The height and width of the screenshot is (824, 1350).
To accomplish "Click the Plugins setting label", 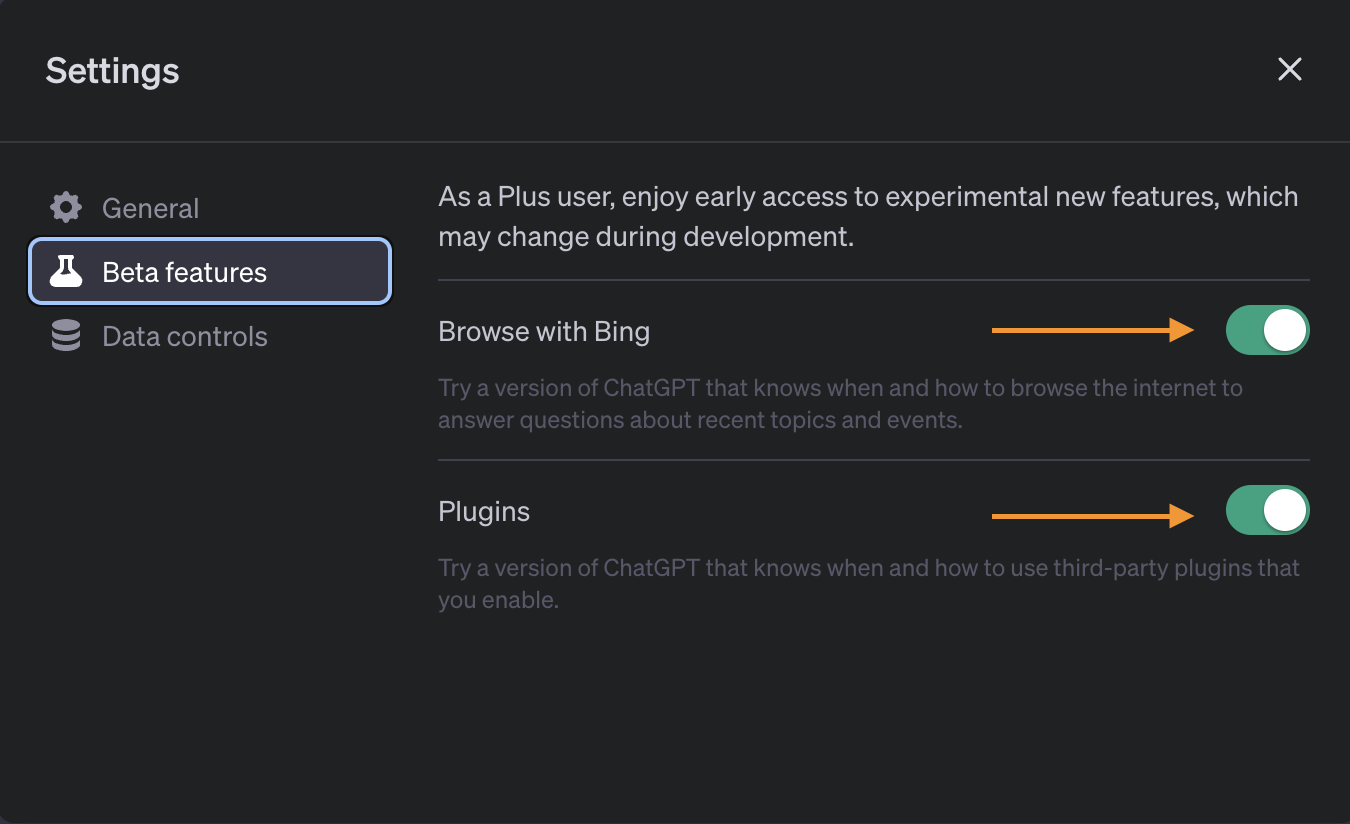I will [x=484, y=511].
